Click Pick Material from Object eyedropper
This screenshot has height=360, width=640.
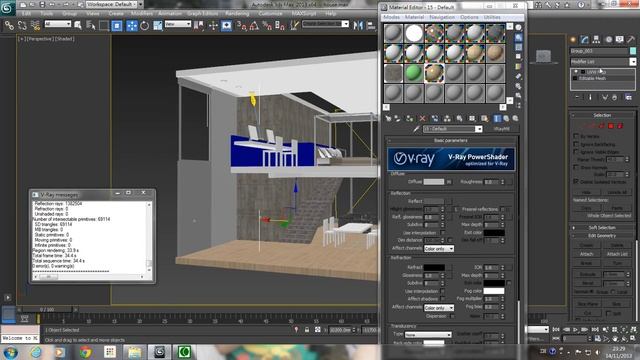pos(416,129)
